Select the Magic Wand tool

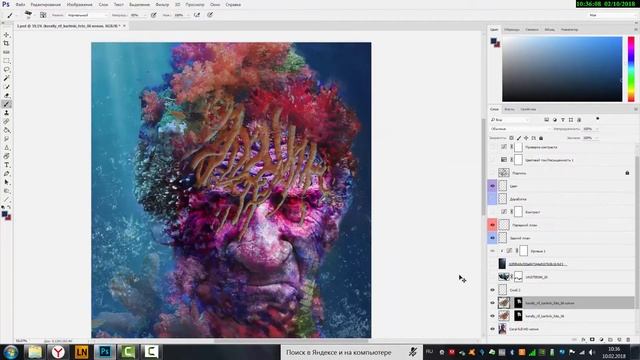point(6,78)
